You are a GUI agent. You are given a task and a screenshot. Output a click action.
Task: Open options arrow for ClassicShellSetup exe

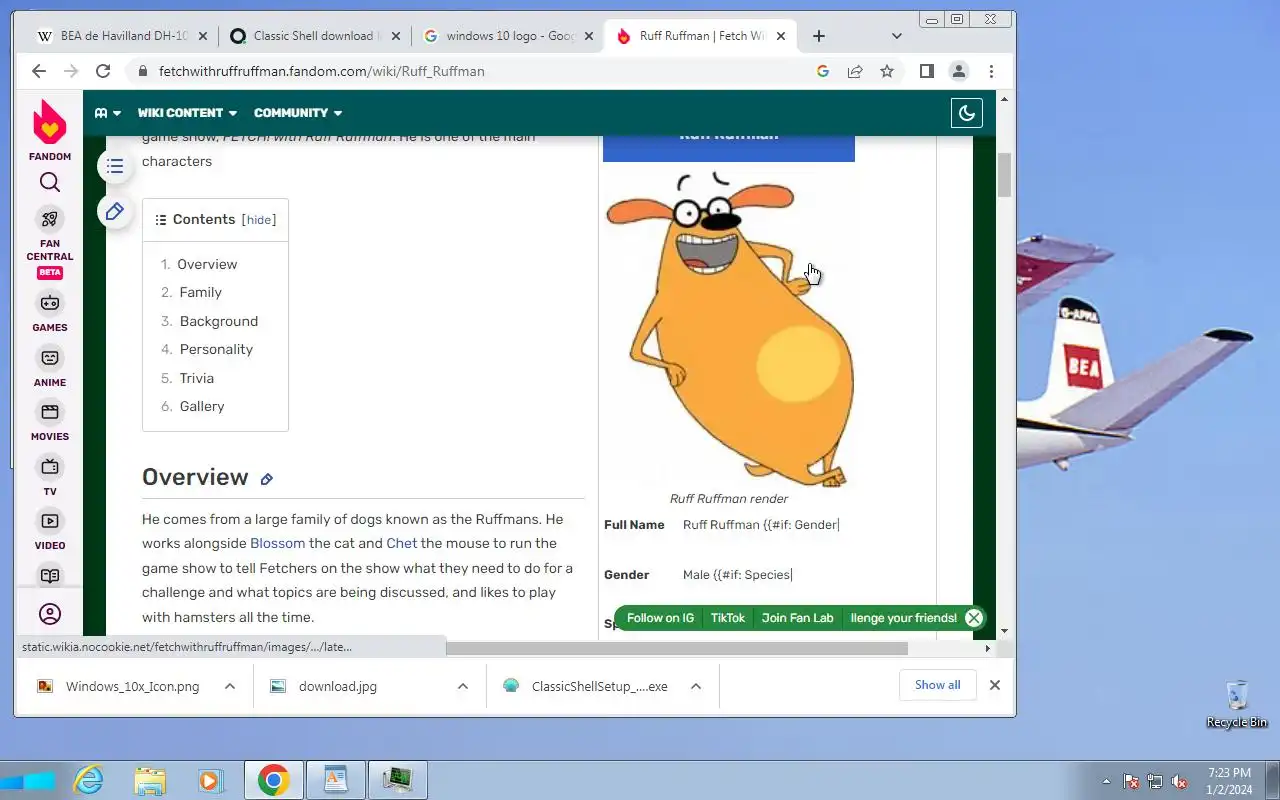696,686
